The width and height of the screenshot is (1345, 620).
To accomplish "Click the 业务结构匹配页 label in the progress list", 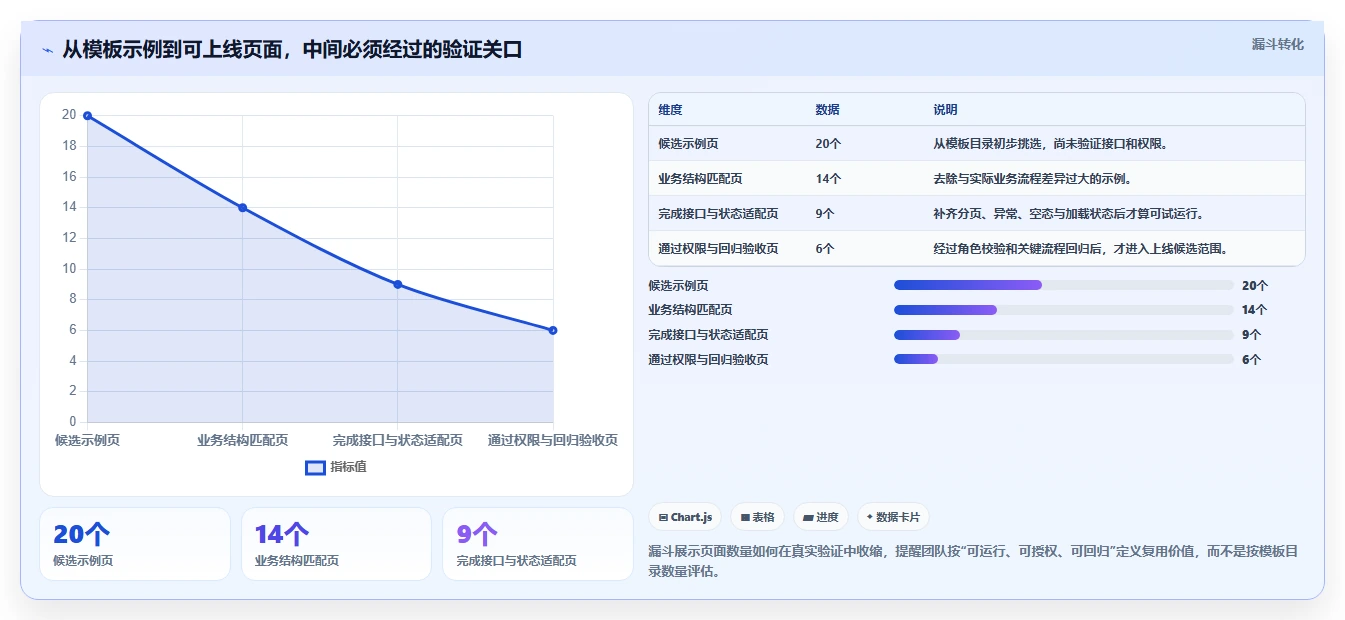I will (690, 310).
